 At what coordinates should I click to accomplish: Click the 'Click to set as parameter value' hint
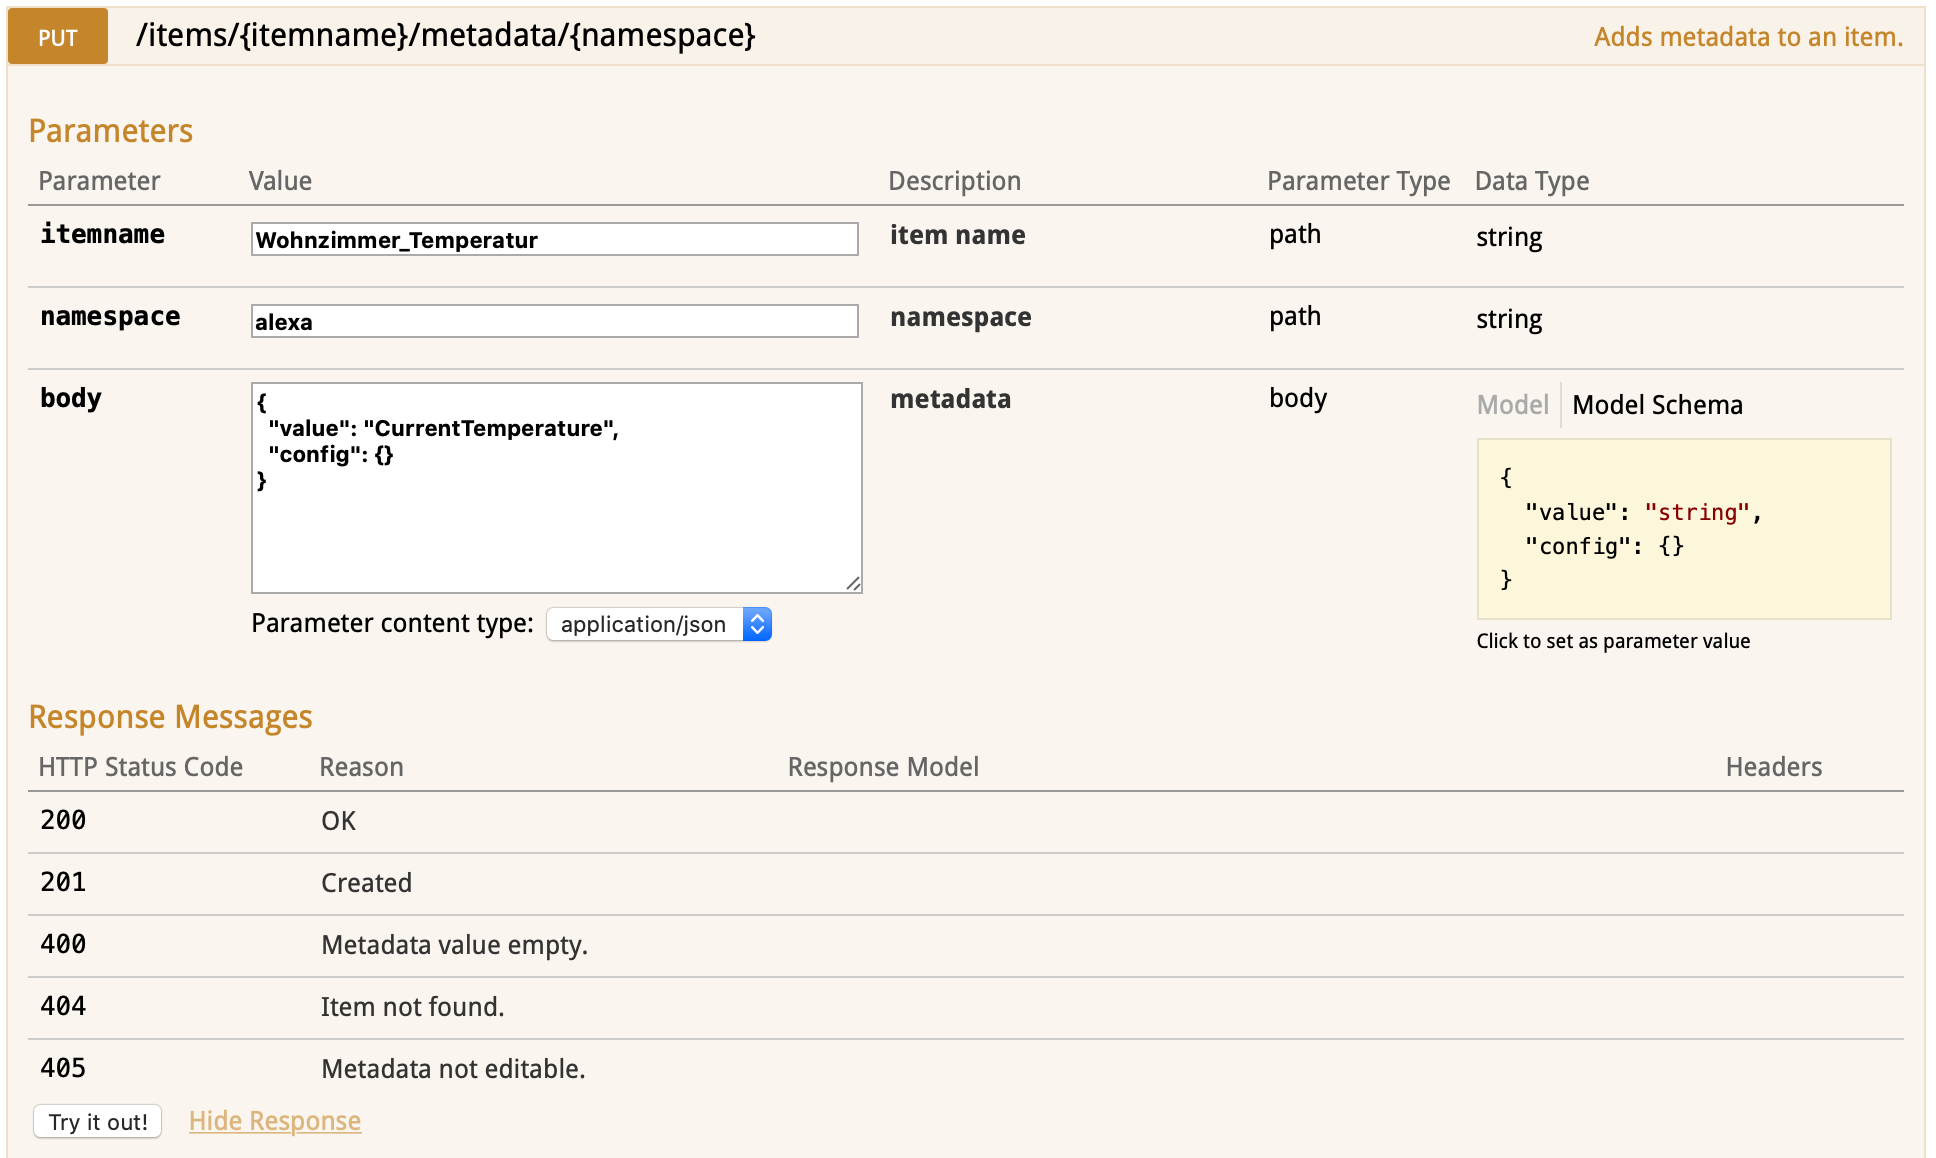point(1613,641)
